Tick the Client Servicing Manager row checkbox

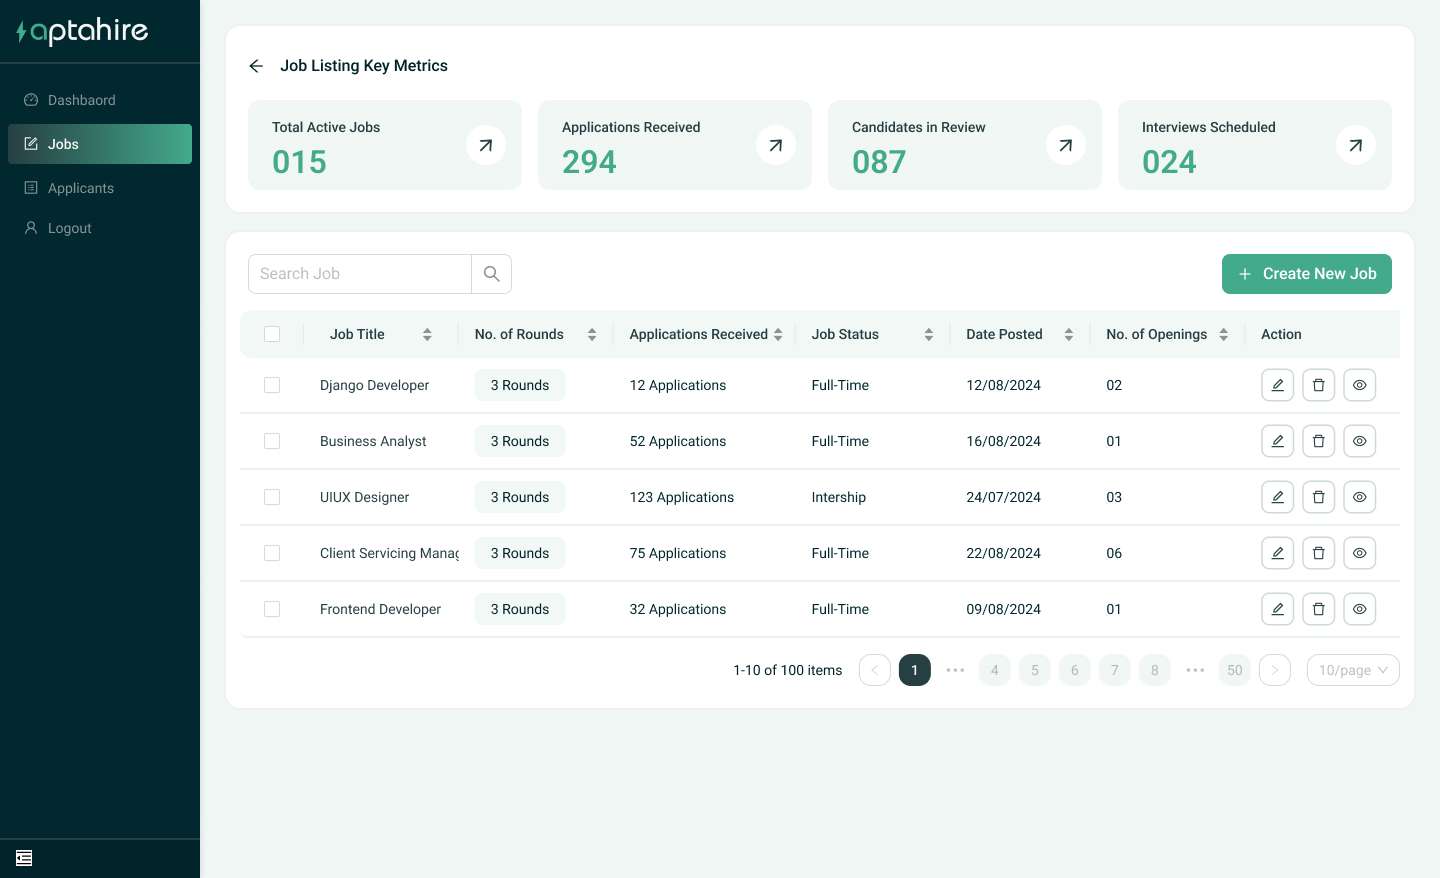[x=272, y=553]
